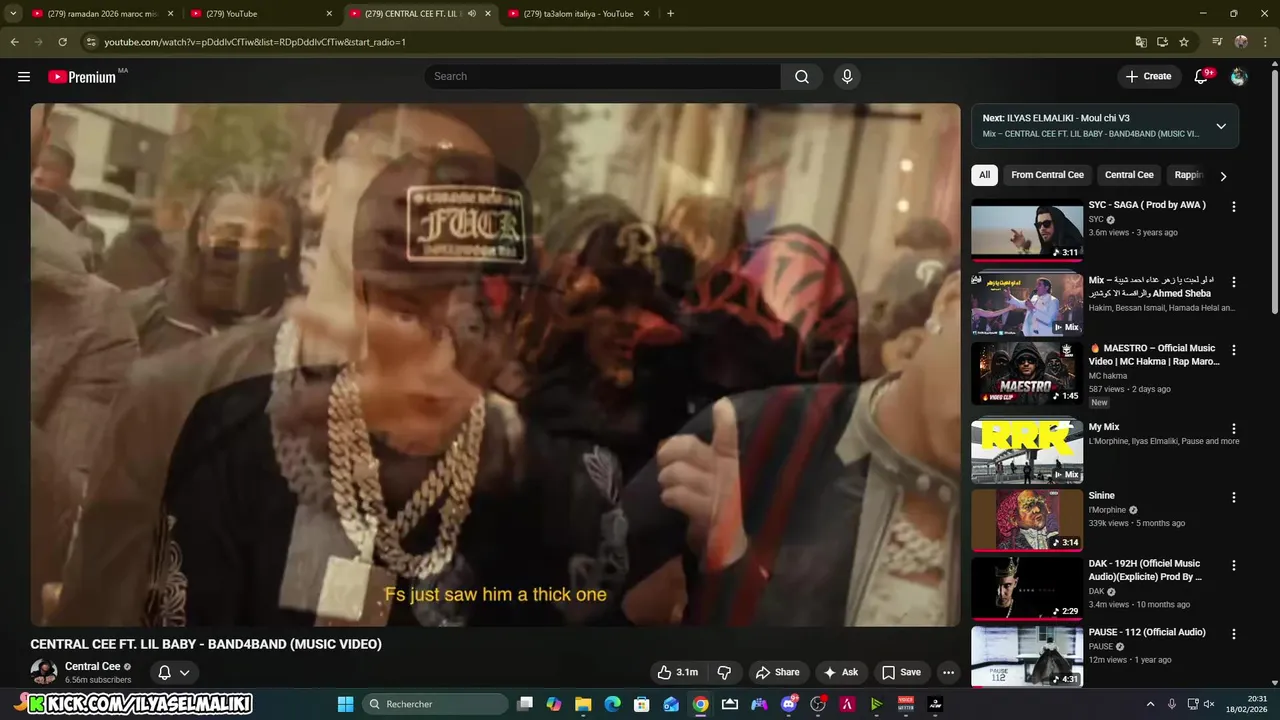This screenshot has width=1280, height=720.
Task: Open options for Ahmed Sheba mix
Action: [1233, 282]
